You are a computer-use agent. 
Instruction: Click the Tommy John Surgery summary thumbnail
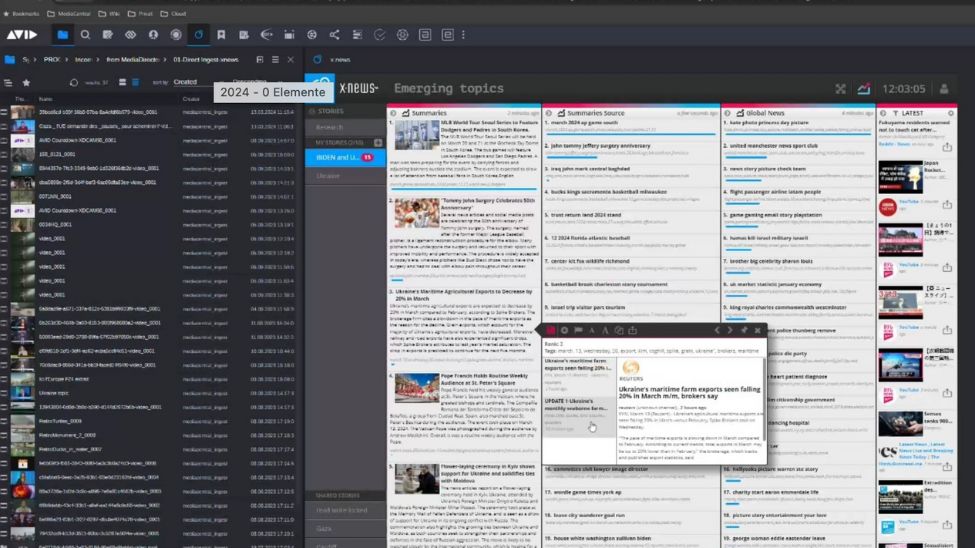tap(417, 213)
